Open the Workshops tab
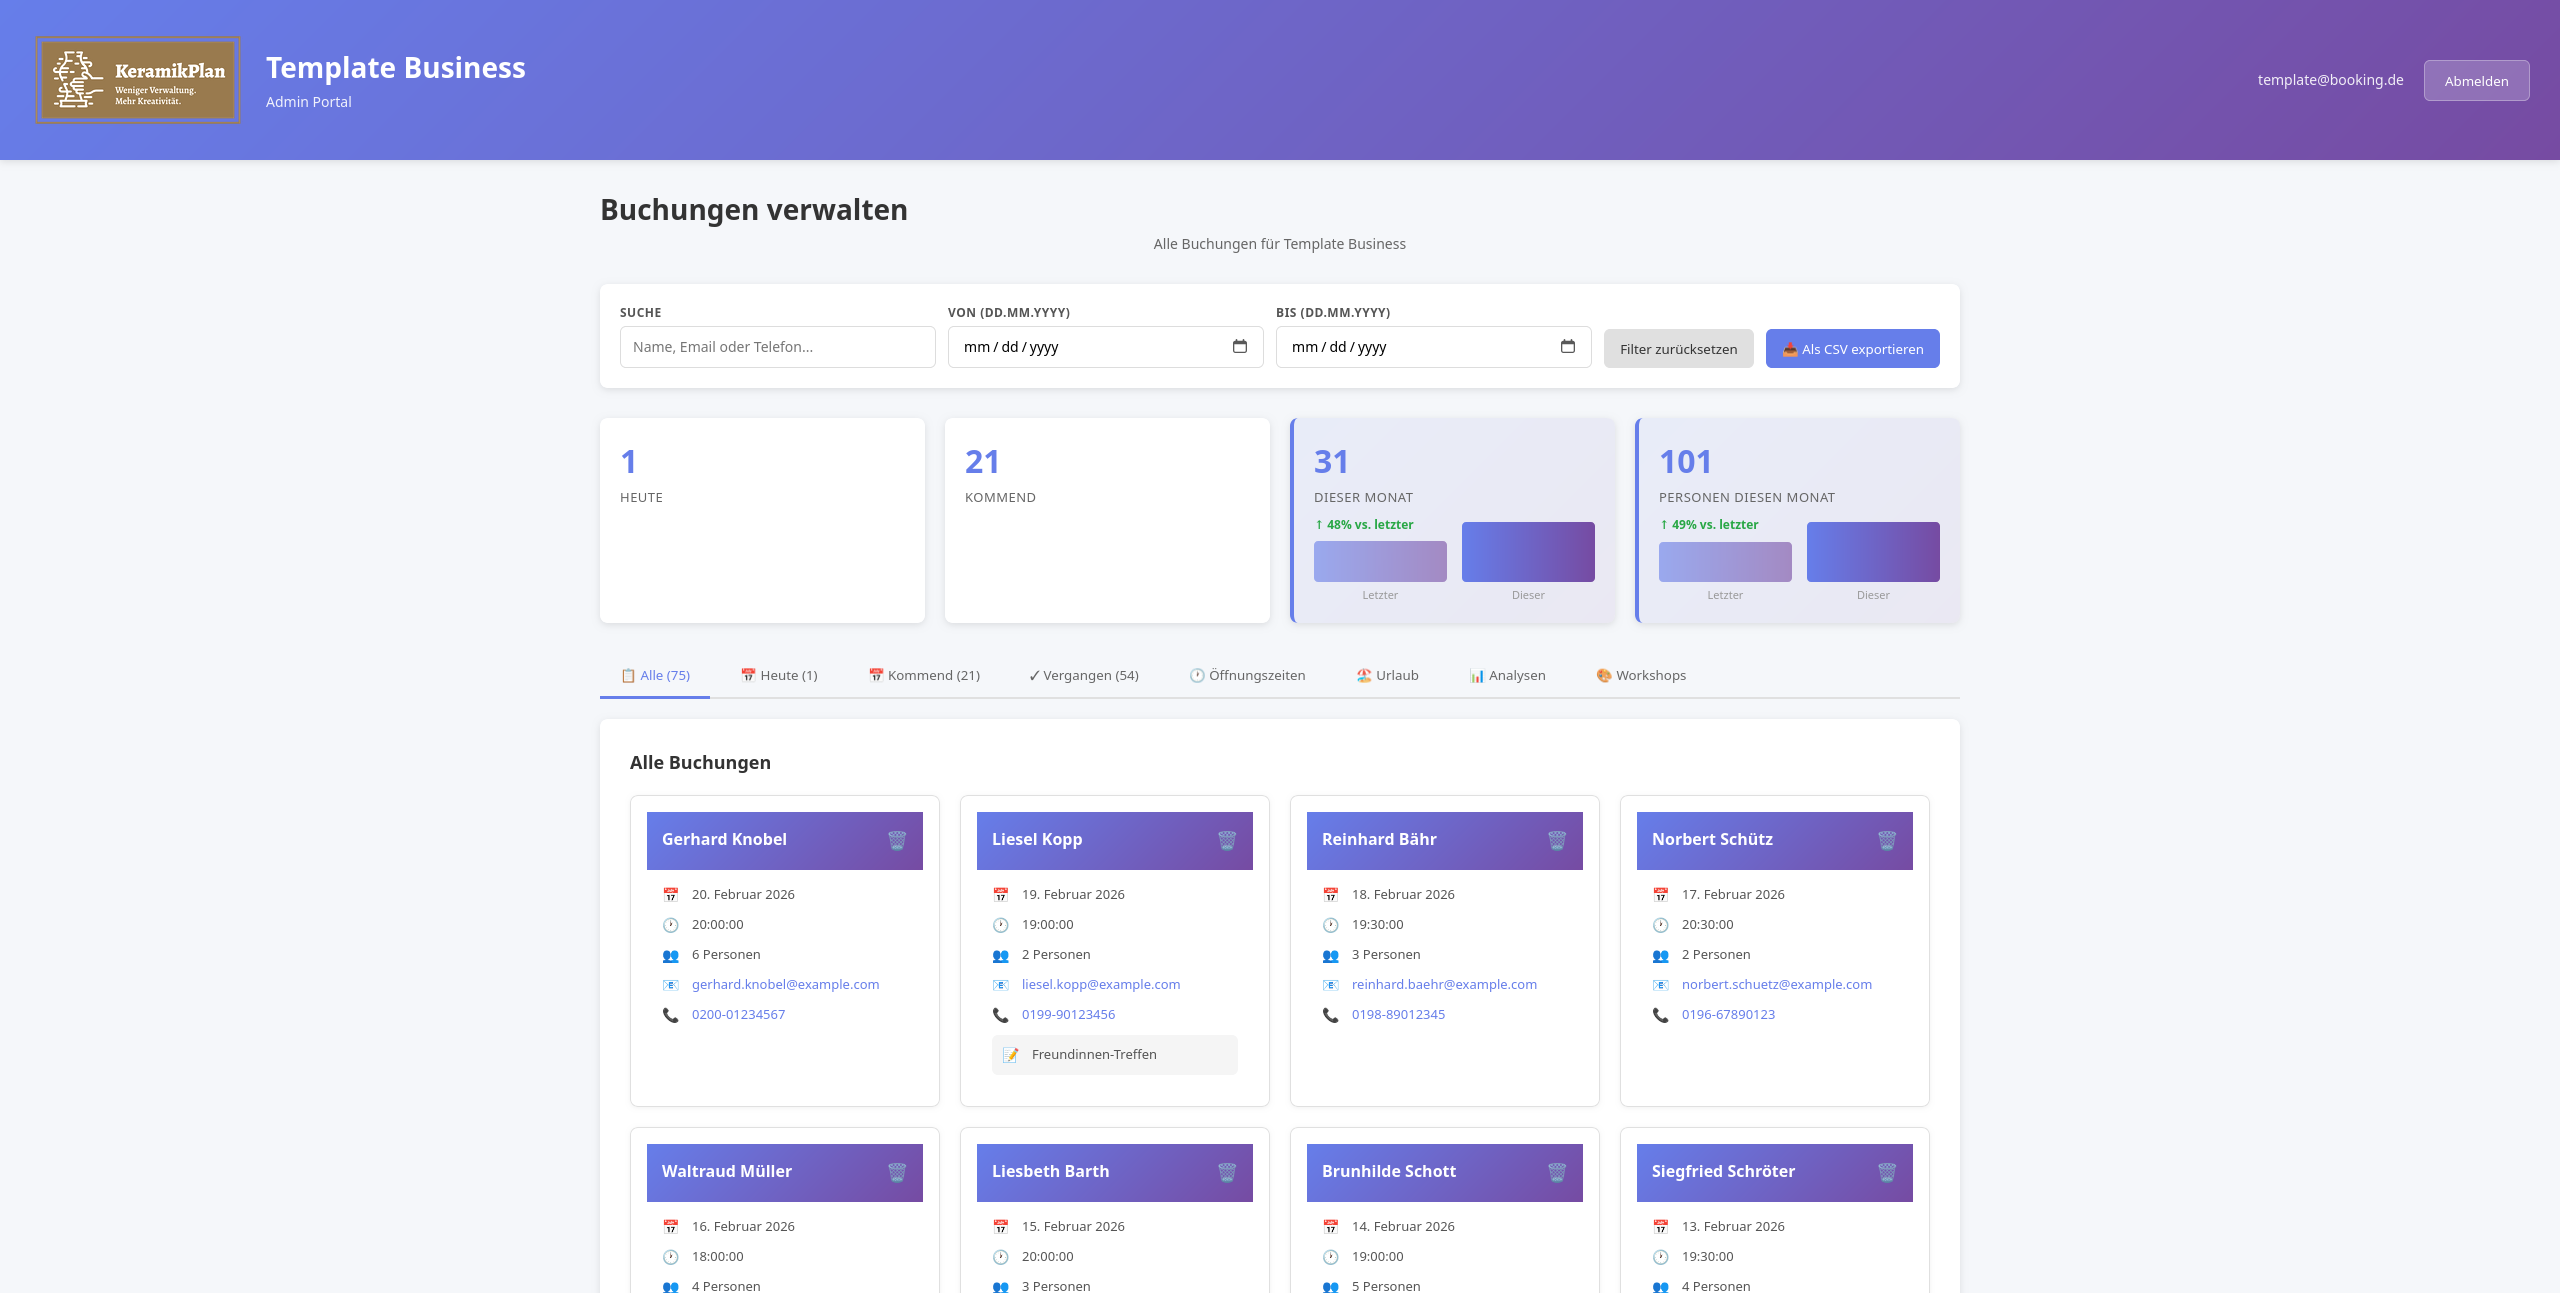2560x1293 pixels. 1641,675
